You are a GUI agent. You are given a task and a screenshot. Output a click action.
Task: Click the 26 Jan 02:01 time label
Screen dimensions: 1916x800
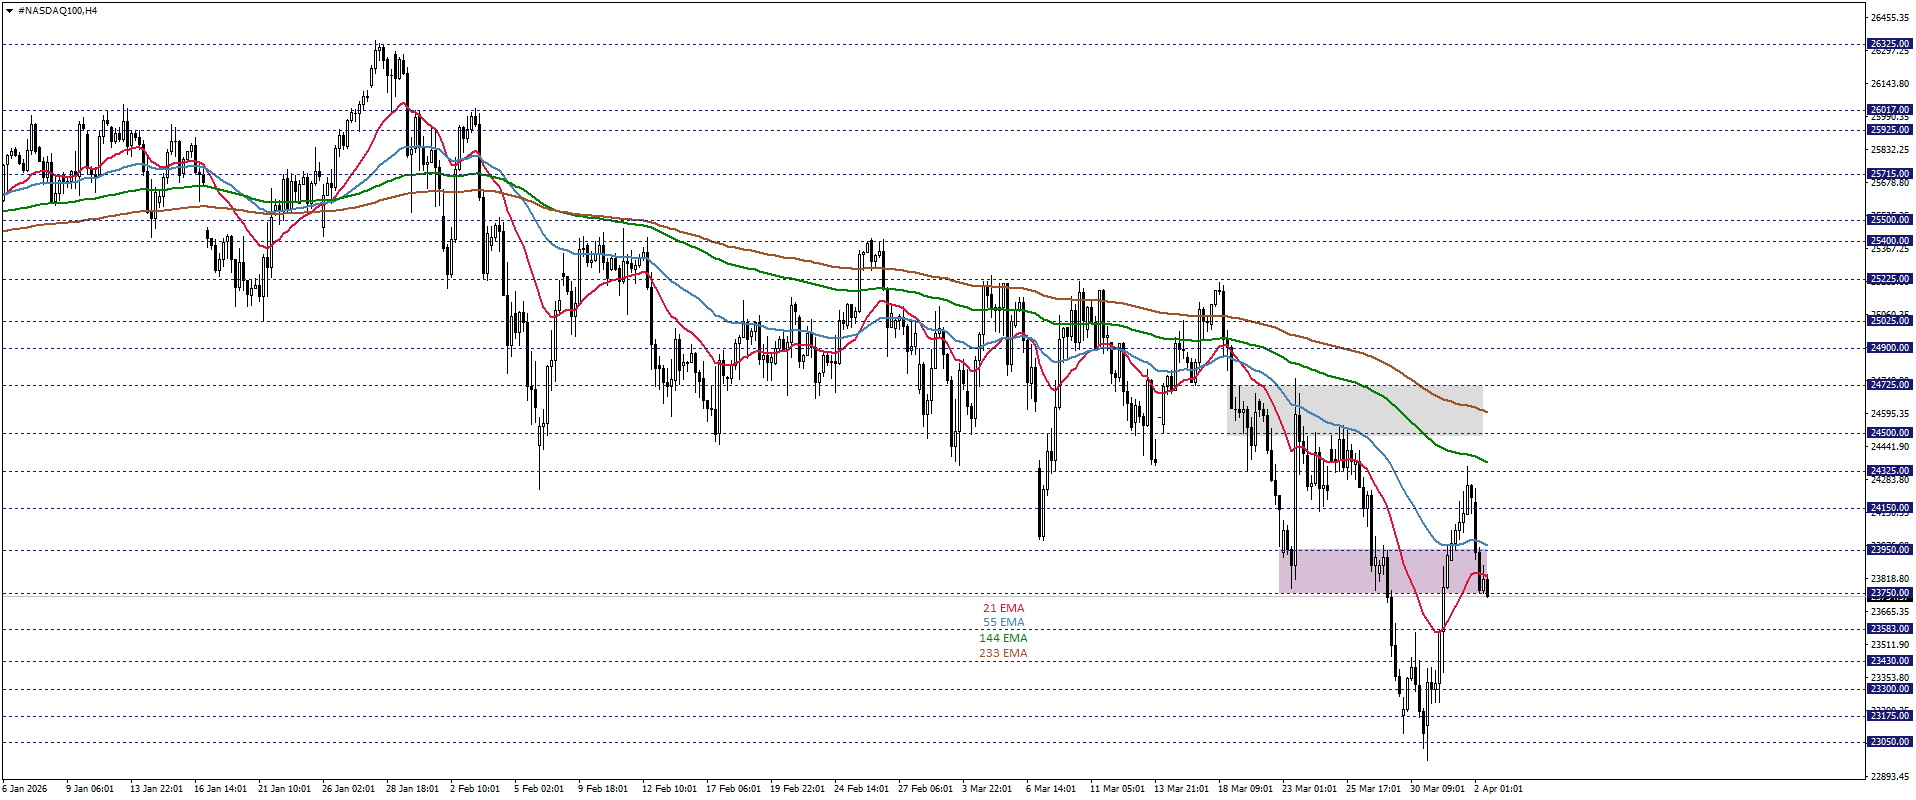click(x=348, y=789)
